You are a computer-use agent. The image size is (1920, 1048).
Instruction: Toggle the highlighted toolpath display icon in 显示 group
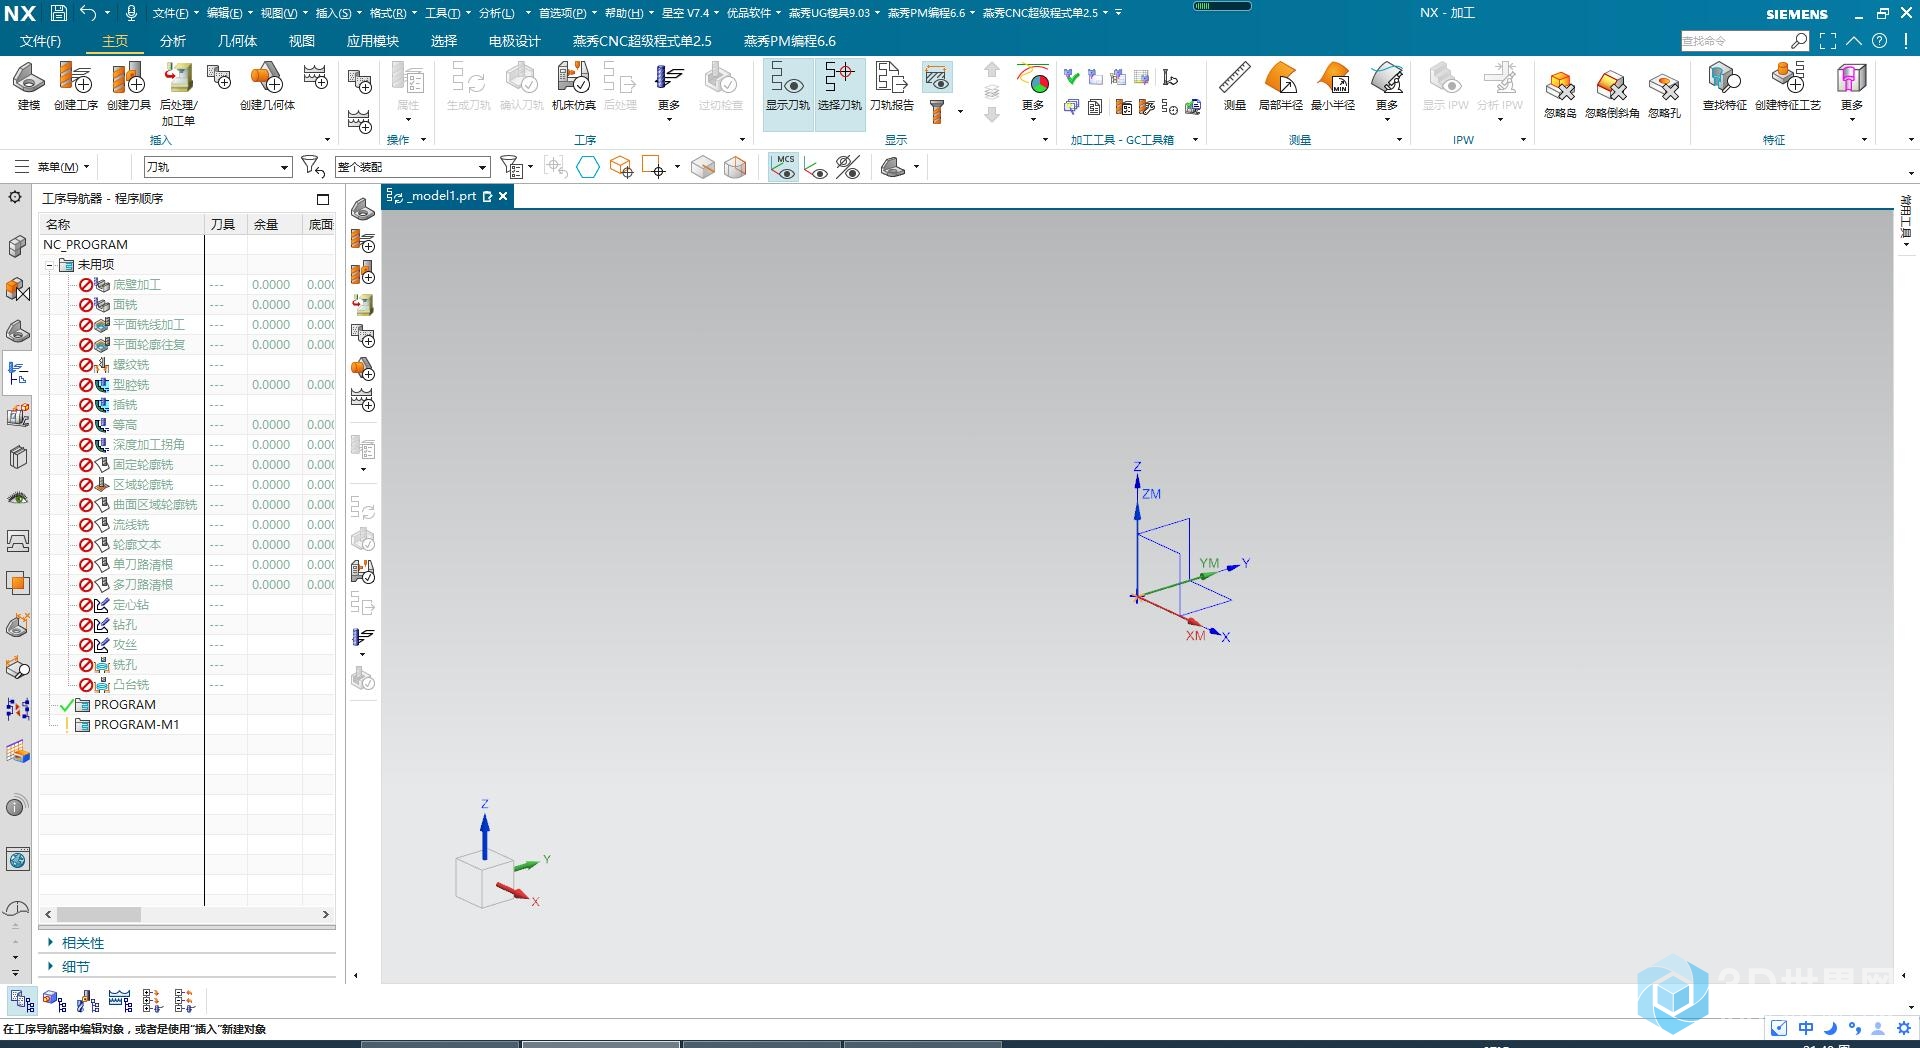pyautogui.click(x=937, y=77)
